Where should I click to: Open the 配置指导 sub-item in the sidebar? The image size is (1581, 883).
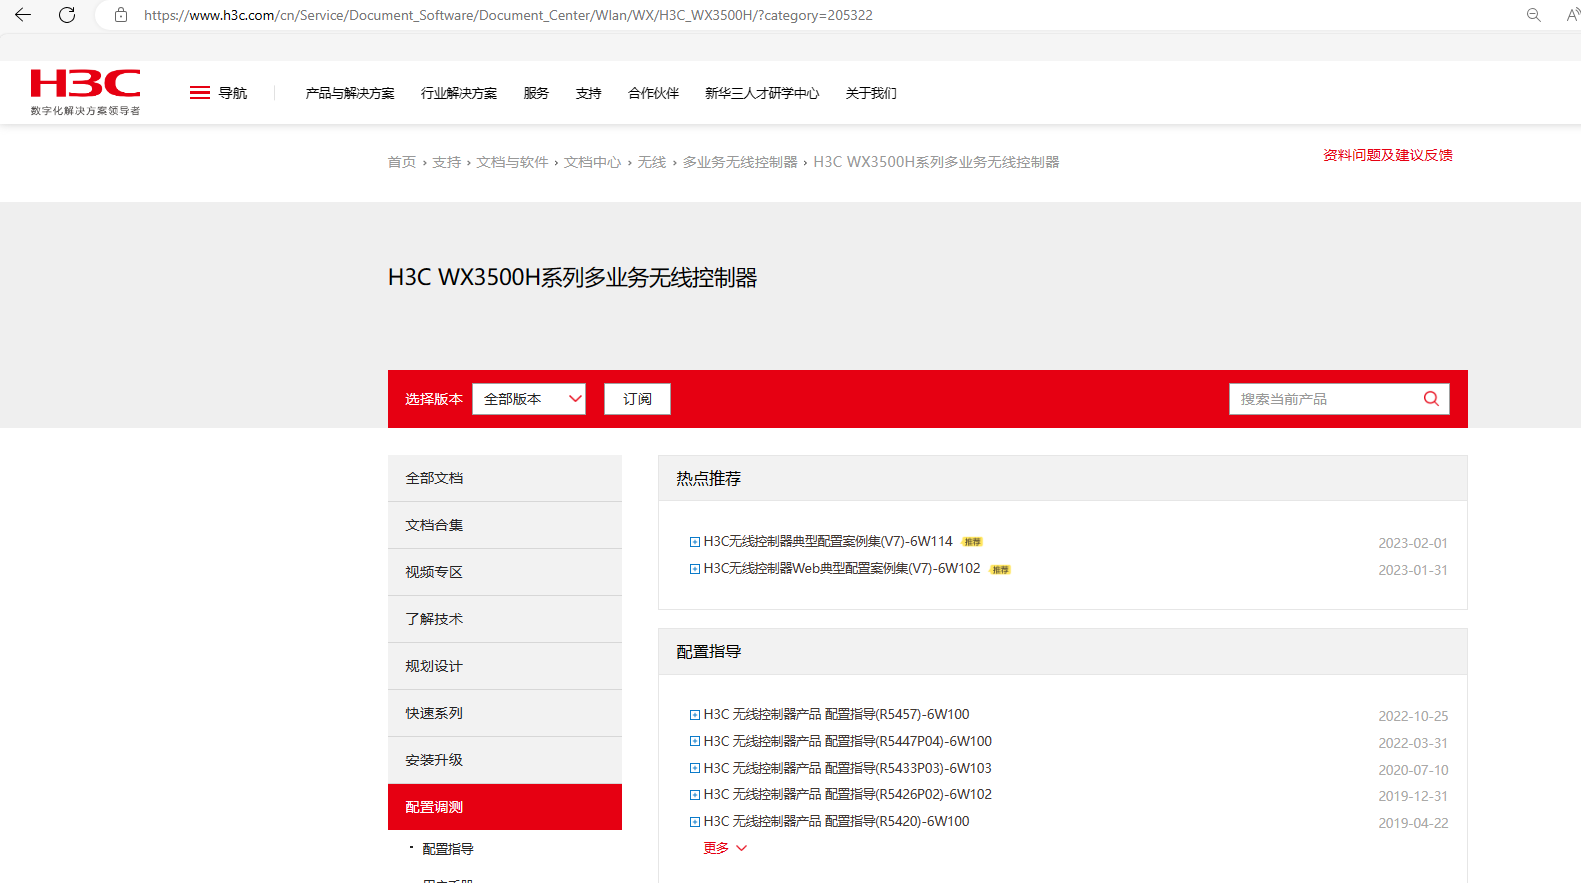tap(448, 849)
